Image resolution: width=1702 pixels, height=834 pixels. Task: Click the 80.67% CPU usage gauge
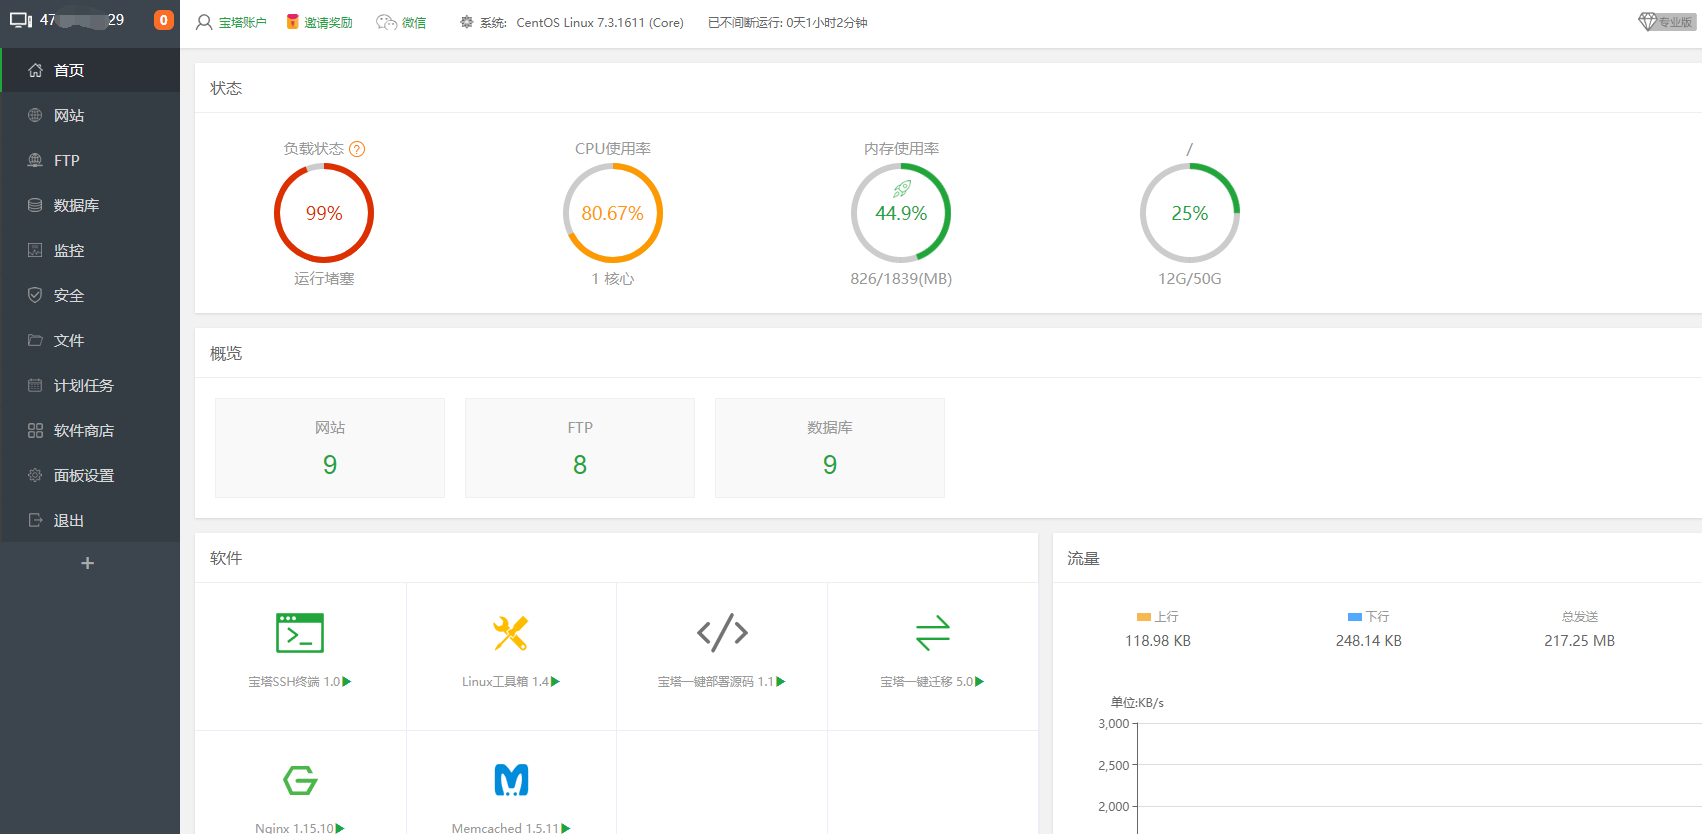[x=613, y=213]
